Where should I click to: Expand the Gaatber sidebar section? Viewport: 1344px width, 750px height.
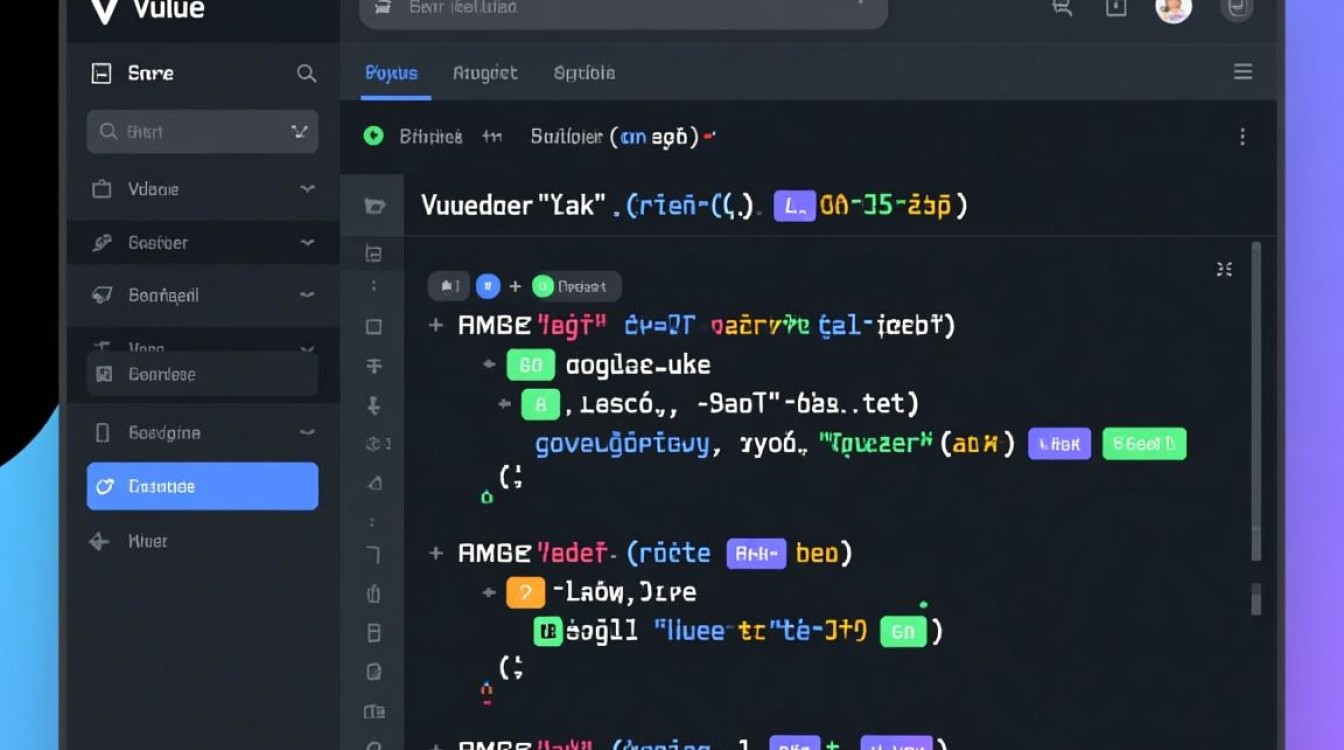coord(307,243)
